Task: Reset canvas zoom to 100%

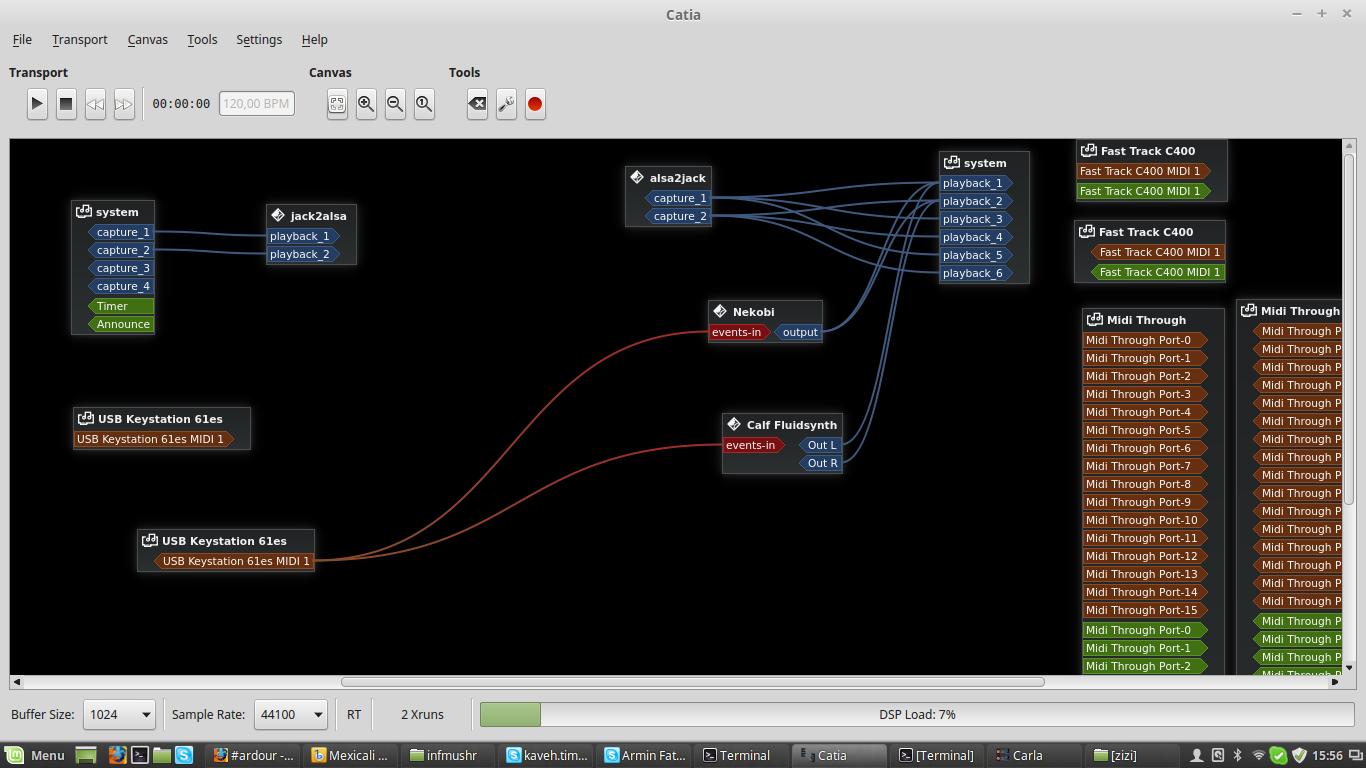Action: pos(424,103)
